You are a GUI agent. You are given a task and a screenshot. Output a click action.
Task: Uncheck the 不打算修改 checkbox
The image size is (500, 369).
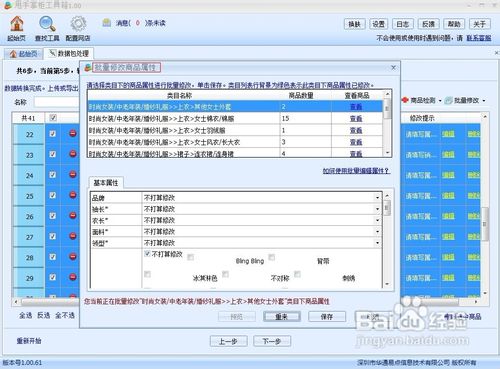point(147,254)
